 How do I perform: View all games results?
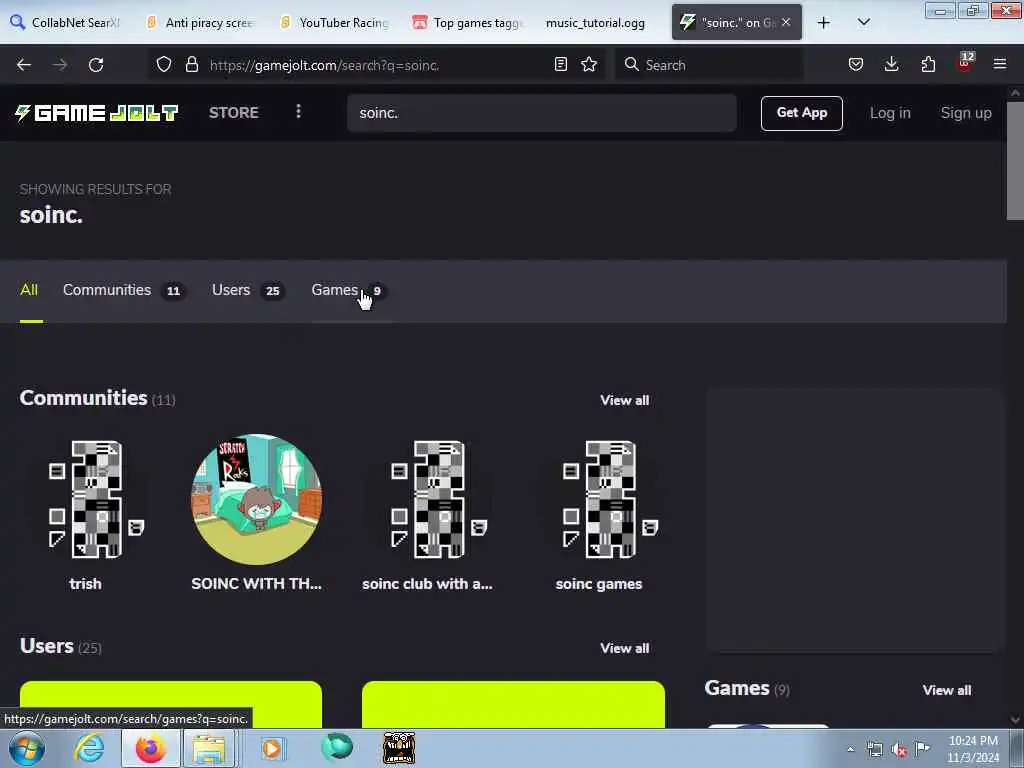[946, 690]
